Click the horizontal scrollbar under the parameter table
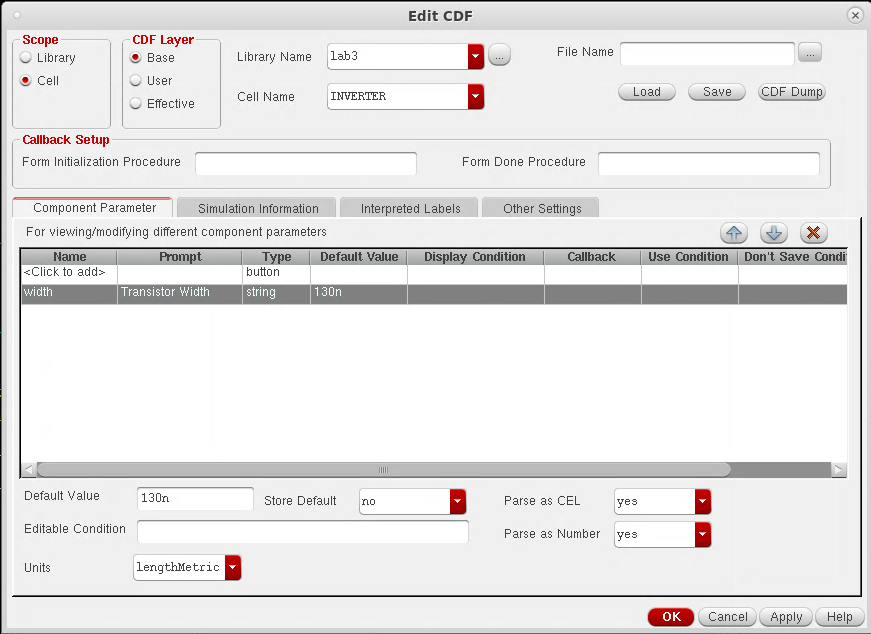 (x=383, y=470)
